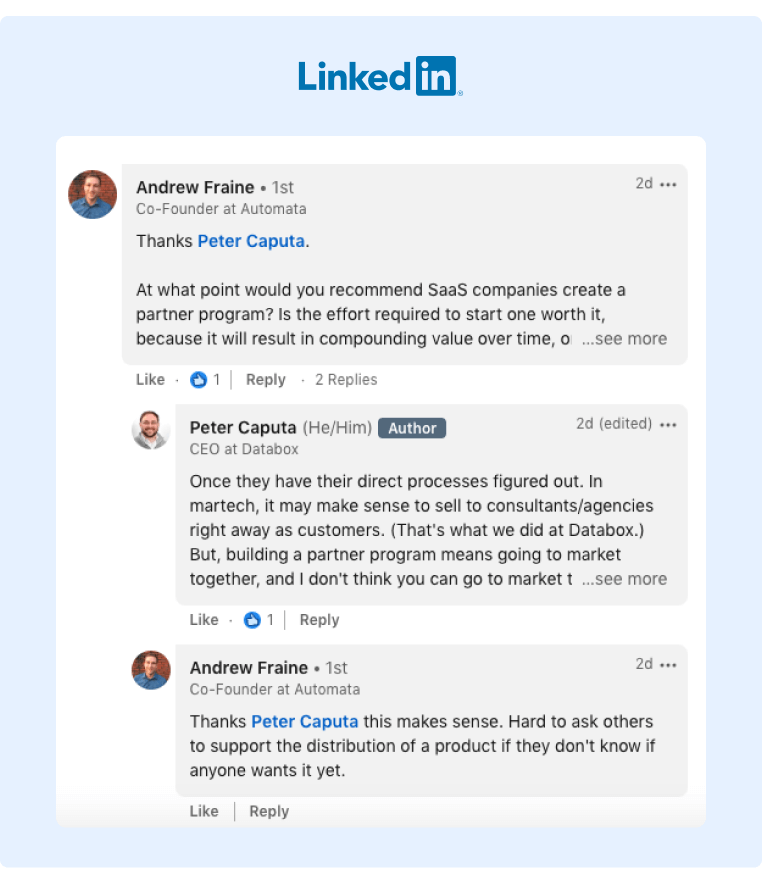Click the Peter Caputa mention in Andrew's last comment

tap(304, 721)
